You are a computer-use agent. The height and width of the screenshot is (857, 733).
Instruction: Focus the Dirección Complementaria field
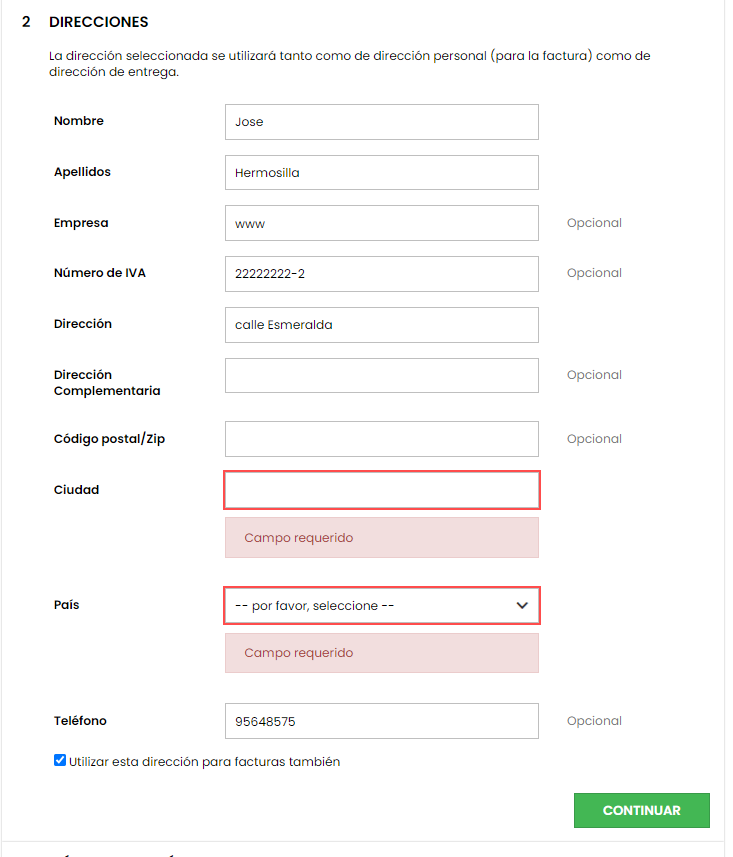coord(381,375)
